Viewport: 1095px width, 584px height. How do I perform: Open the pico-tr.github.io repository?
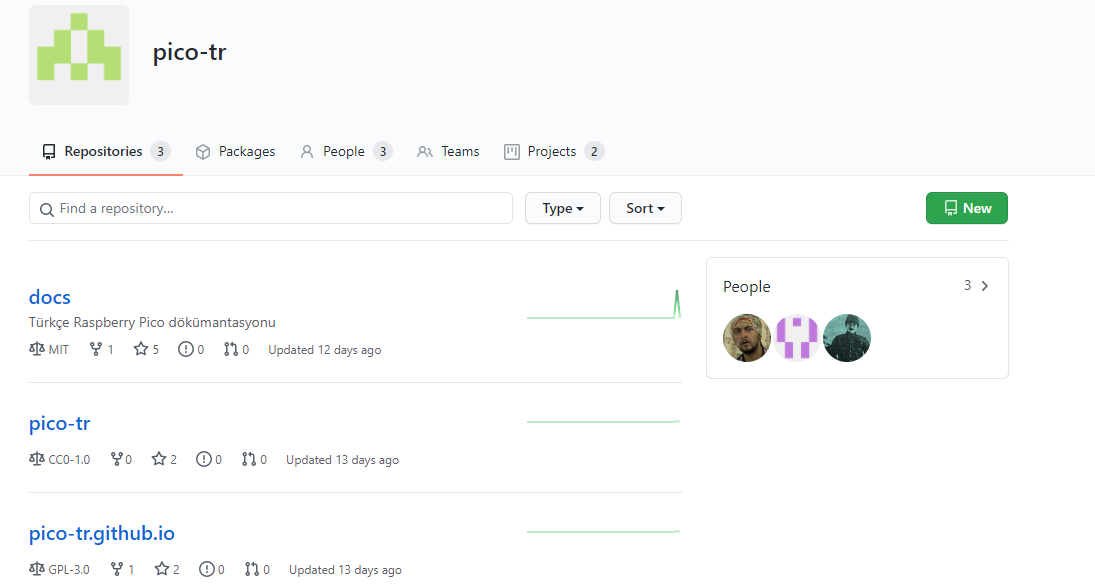point(102,534)
